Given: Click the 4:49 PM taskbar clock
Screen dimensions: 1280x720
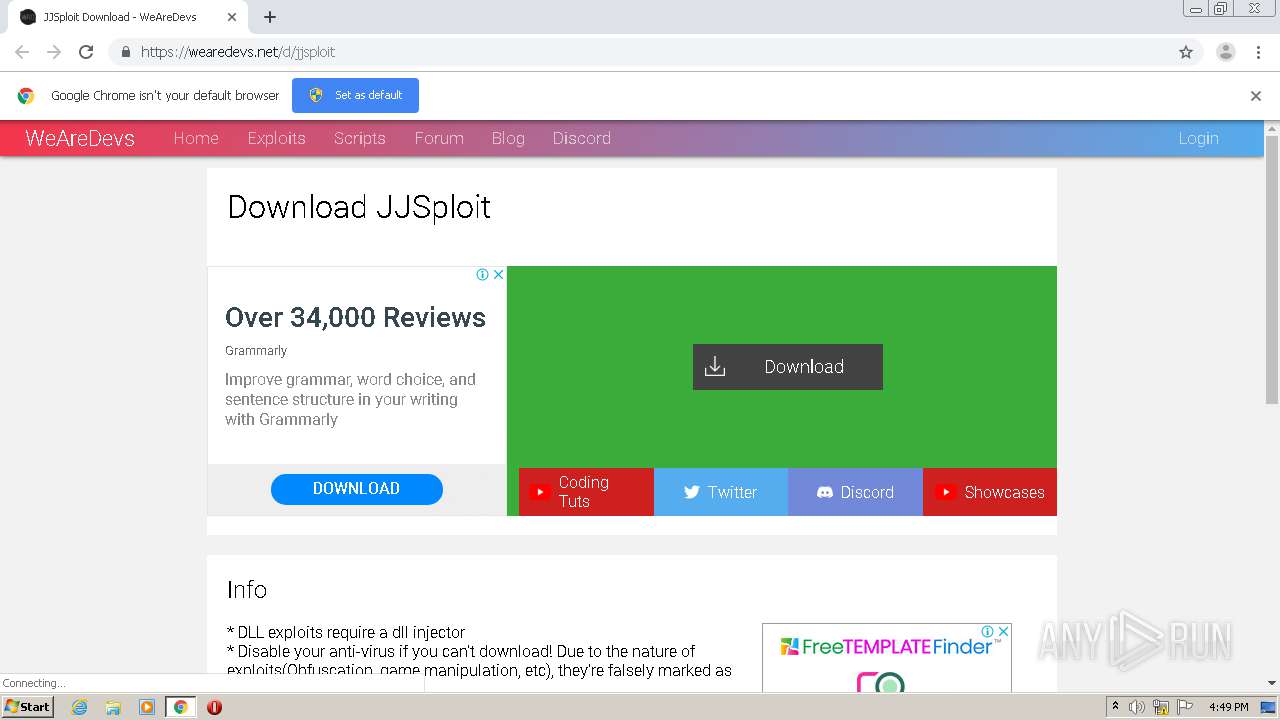Looking at the screenshot, I should [x=1229, y=707].
